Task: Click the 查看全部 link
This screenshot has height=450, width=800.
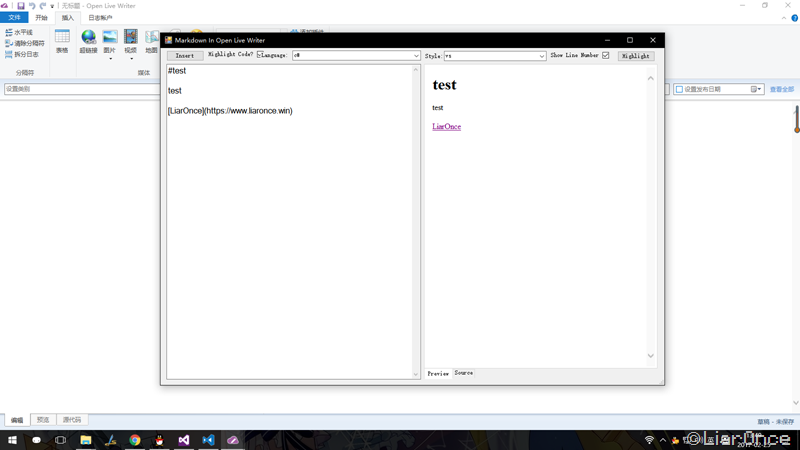Action: 782,89
